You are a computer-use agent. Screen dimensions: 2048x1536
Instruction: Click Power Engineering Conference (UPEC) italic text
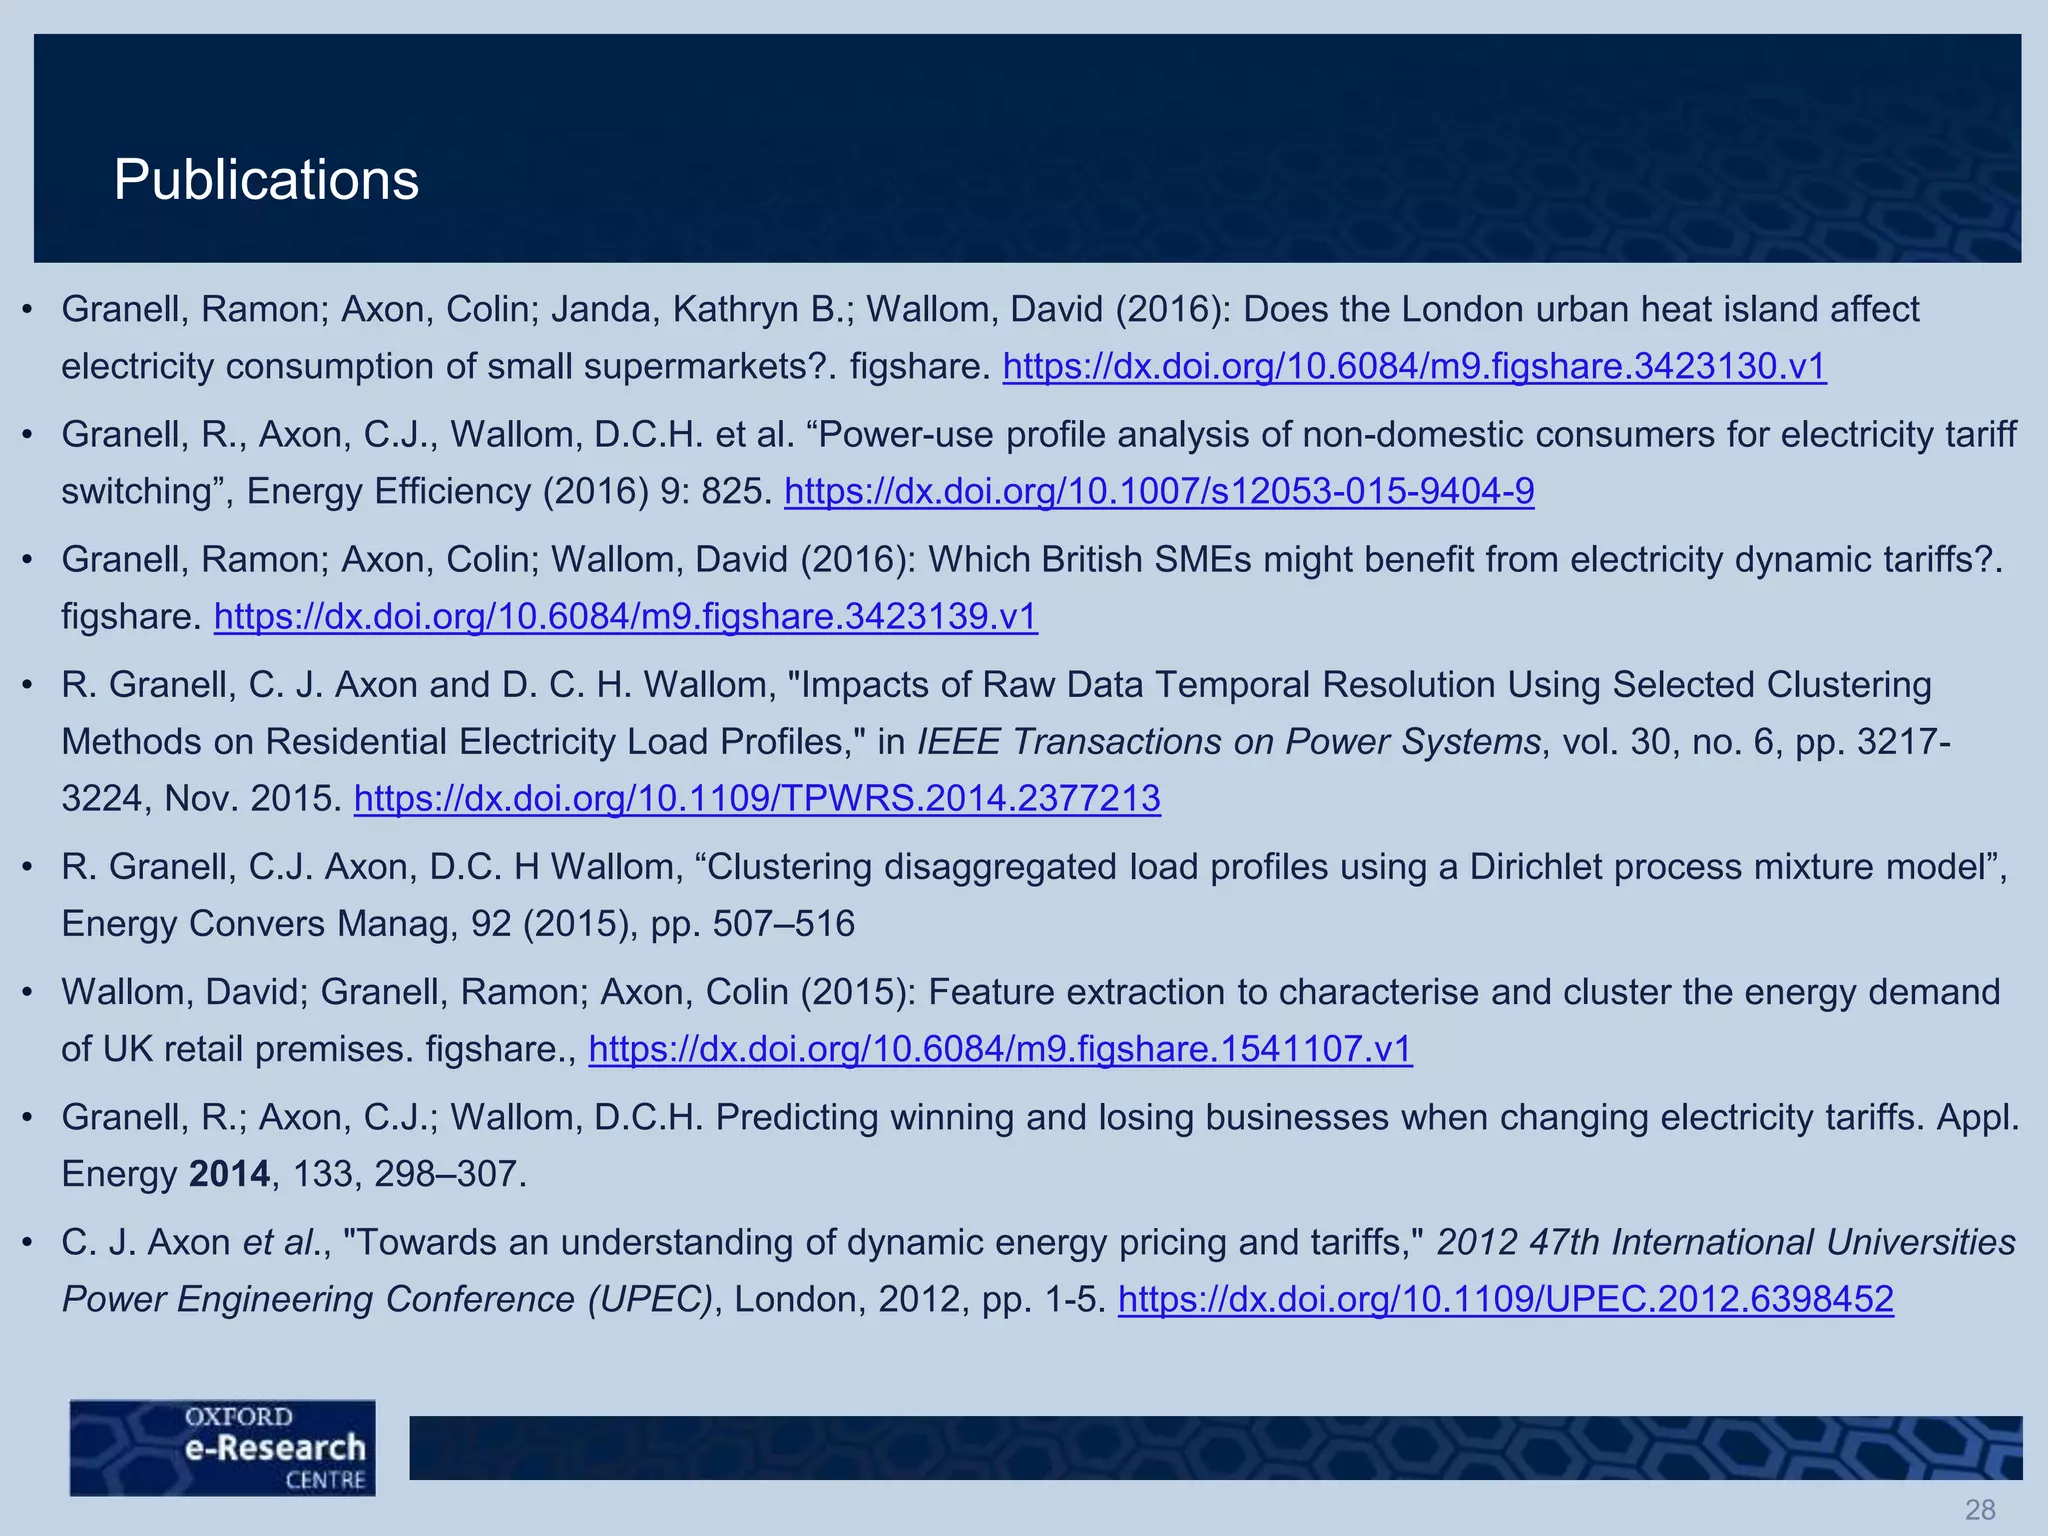[388, 1298]
